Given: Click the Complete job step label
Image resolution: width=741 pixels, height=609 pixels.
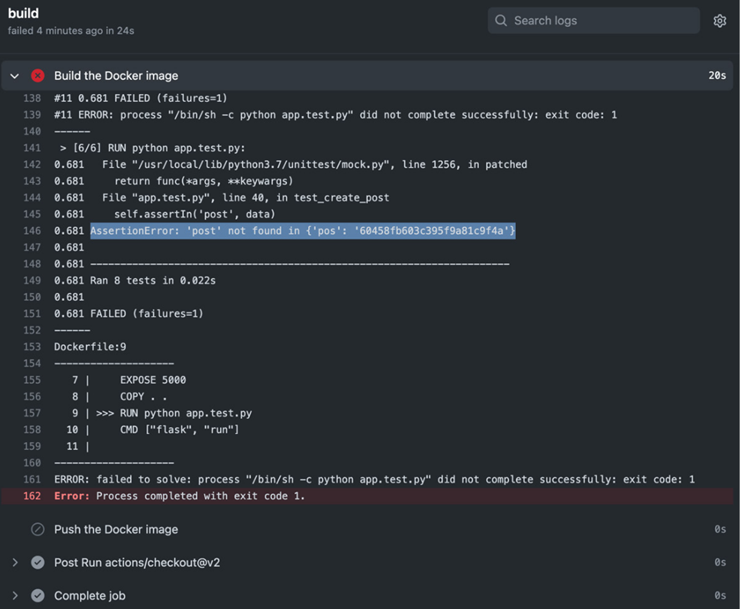Looking at the screenshot, I should click(x=90, y=595).
